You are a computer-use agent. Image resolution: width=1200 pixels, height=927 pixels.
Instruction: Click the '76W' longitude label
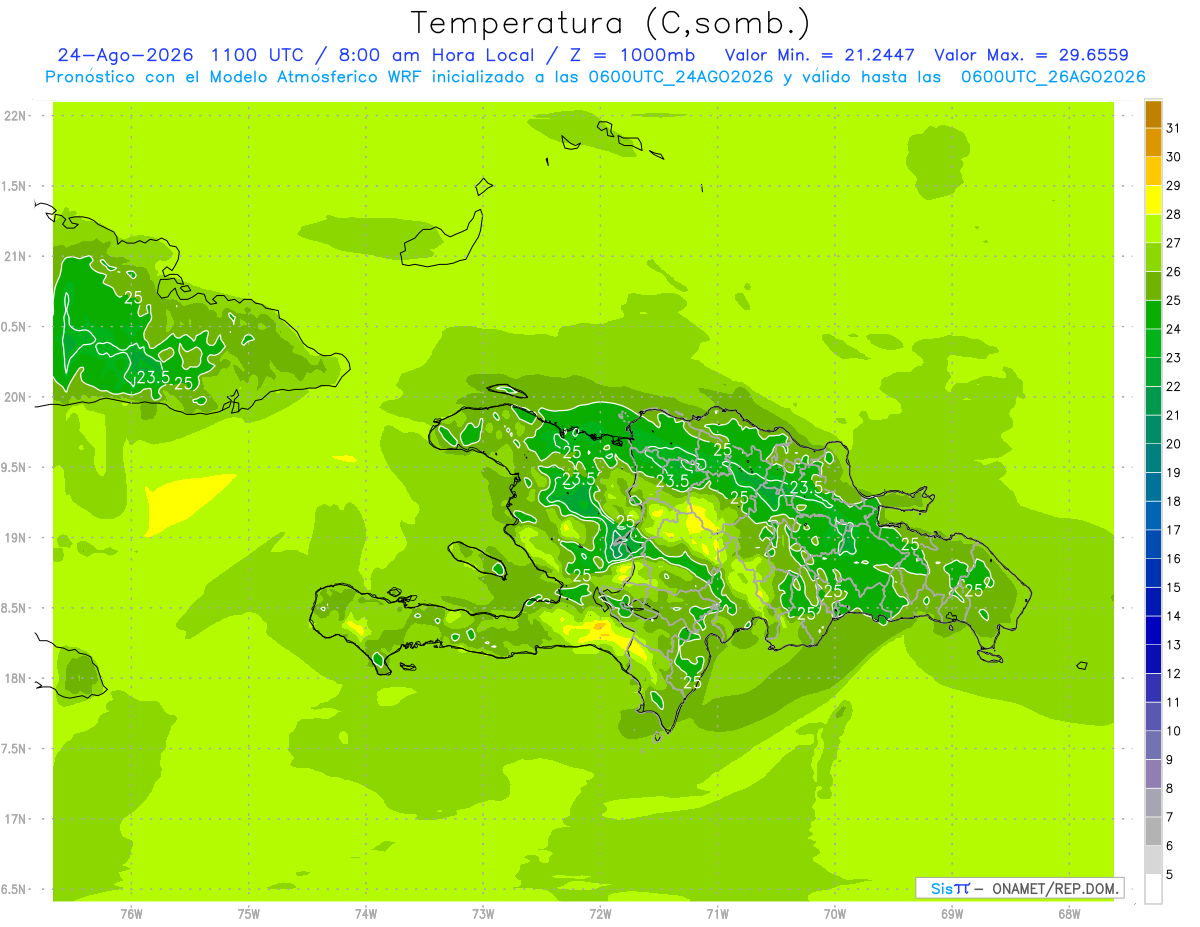(131, 914)
